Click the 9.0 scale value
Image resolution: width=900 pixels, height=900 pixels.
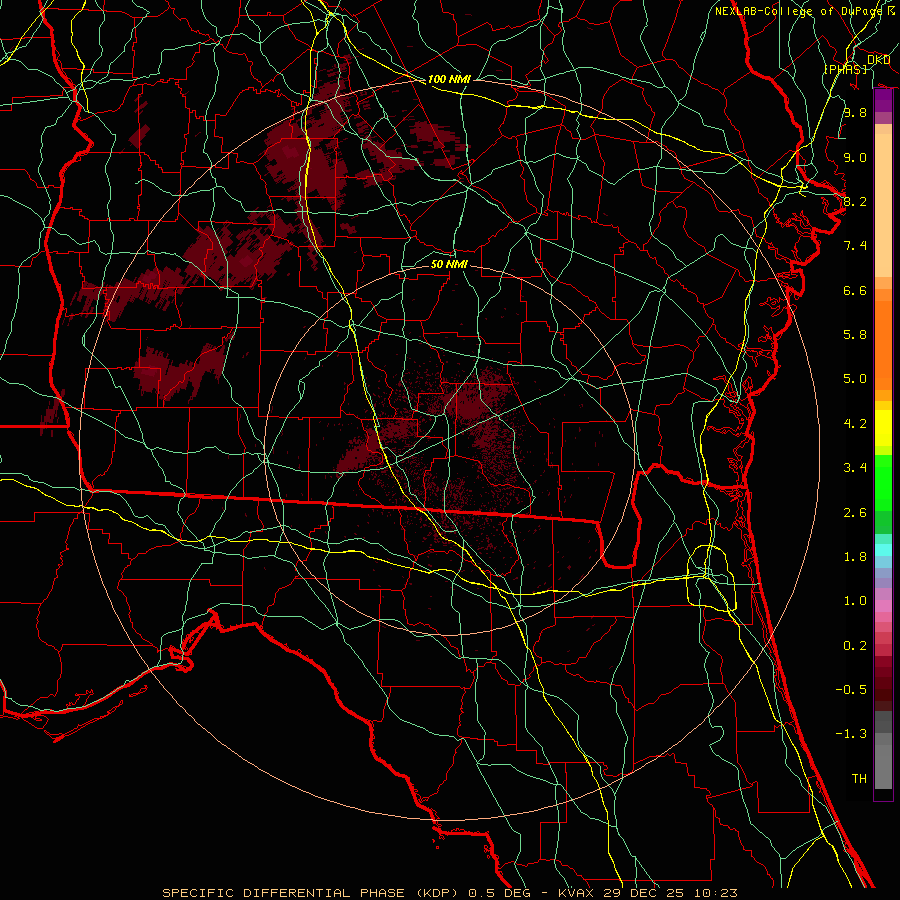(x=855, y=157)
